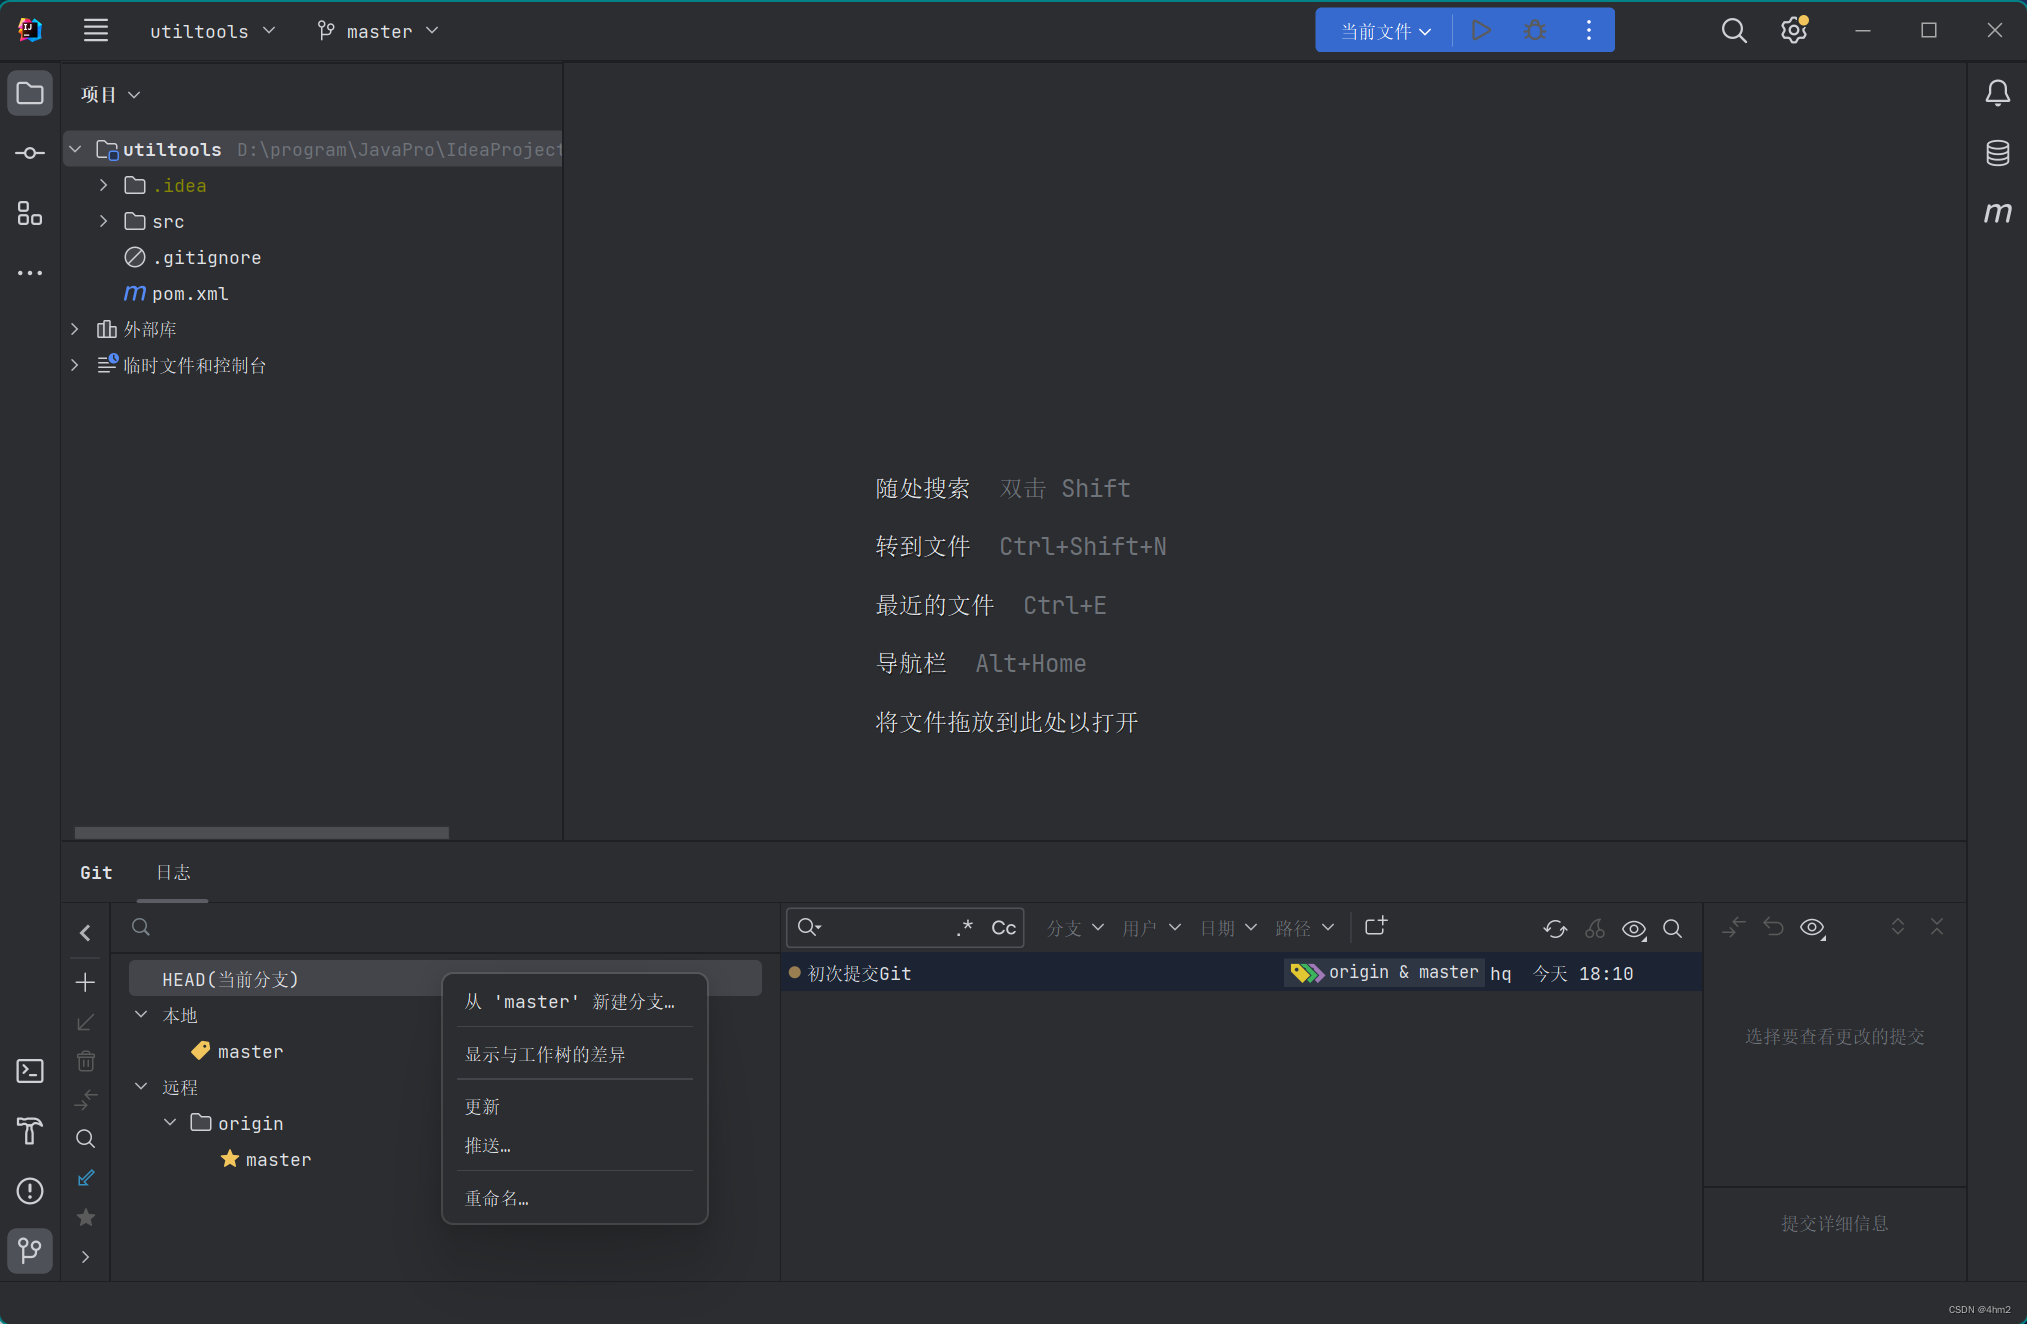Select local master branch
This screenshot has height=1324, width=2027.
250,1051
